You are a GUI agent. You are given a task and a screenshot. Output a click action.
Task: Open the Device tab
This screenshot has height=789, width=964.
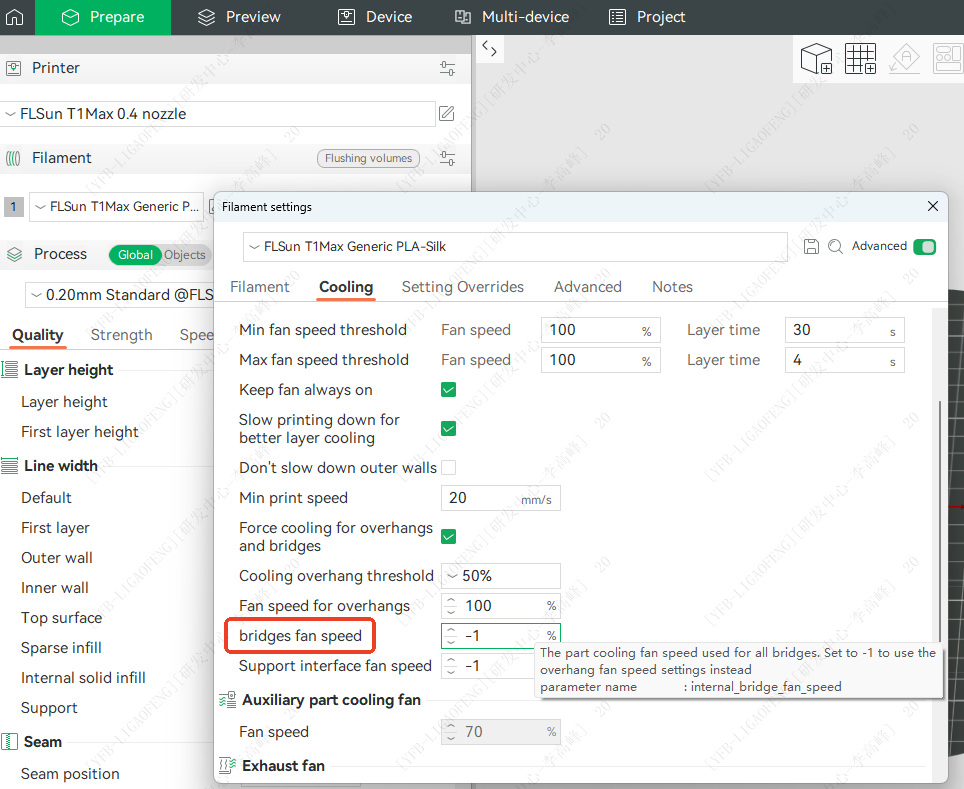375,17
